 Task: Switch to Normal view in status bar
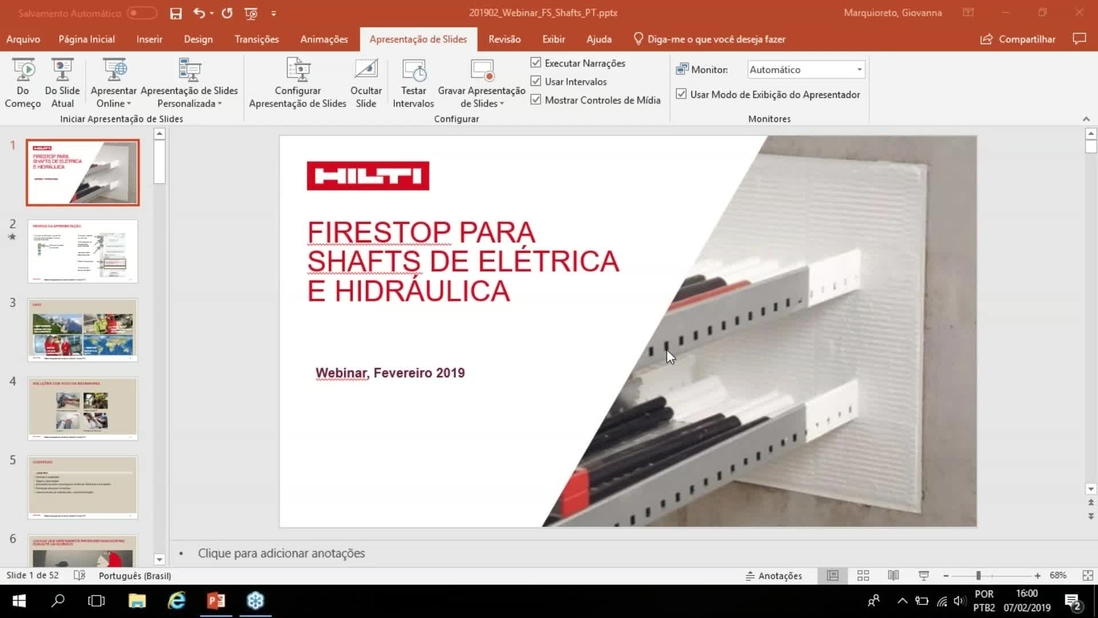point(833,575)
